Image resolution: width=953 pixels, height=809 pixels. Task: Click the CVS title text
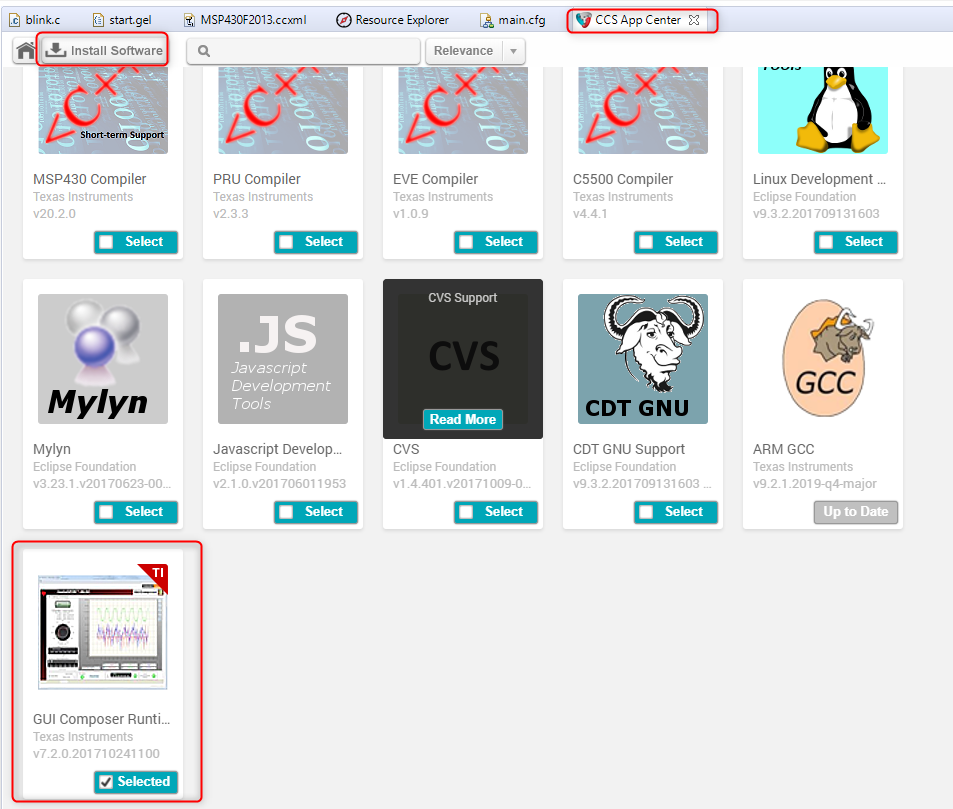click(406, 449)
